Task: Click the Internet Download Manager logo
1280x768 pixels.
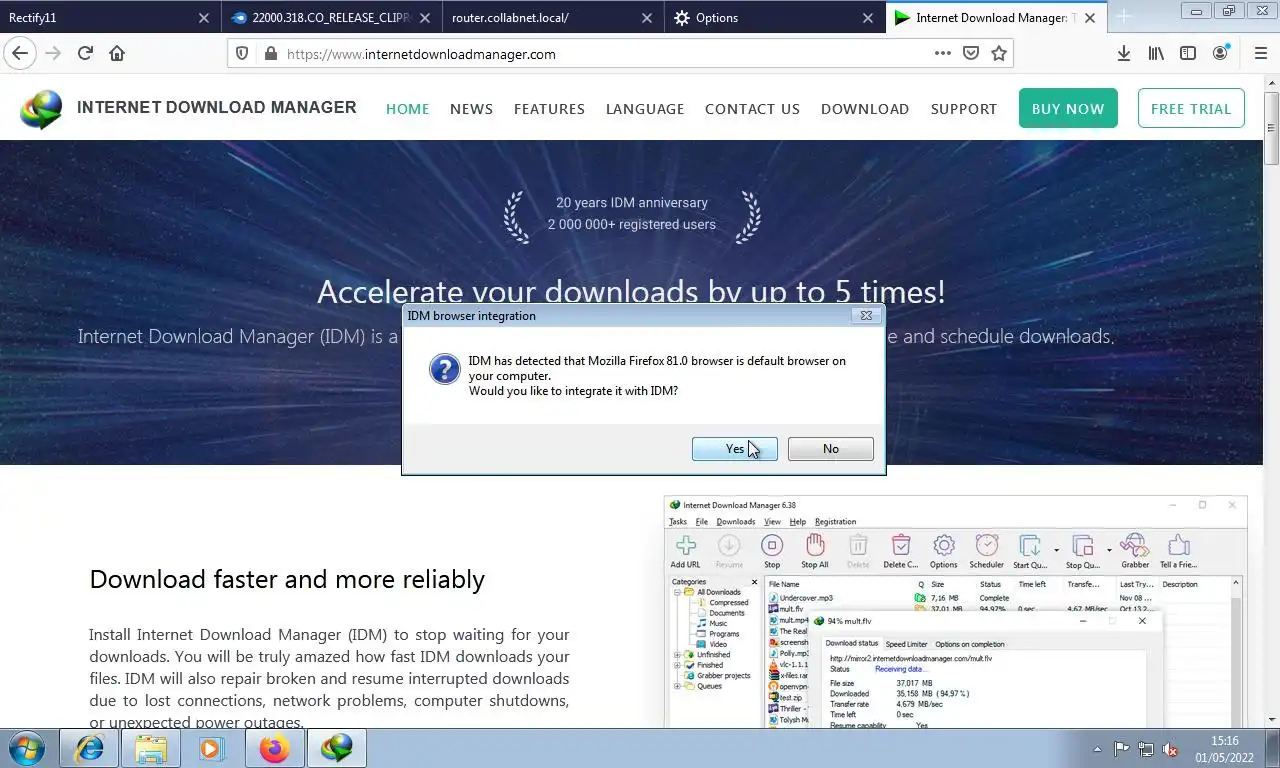Action: (188, 108)
